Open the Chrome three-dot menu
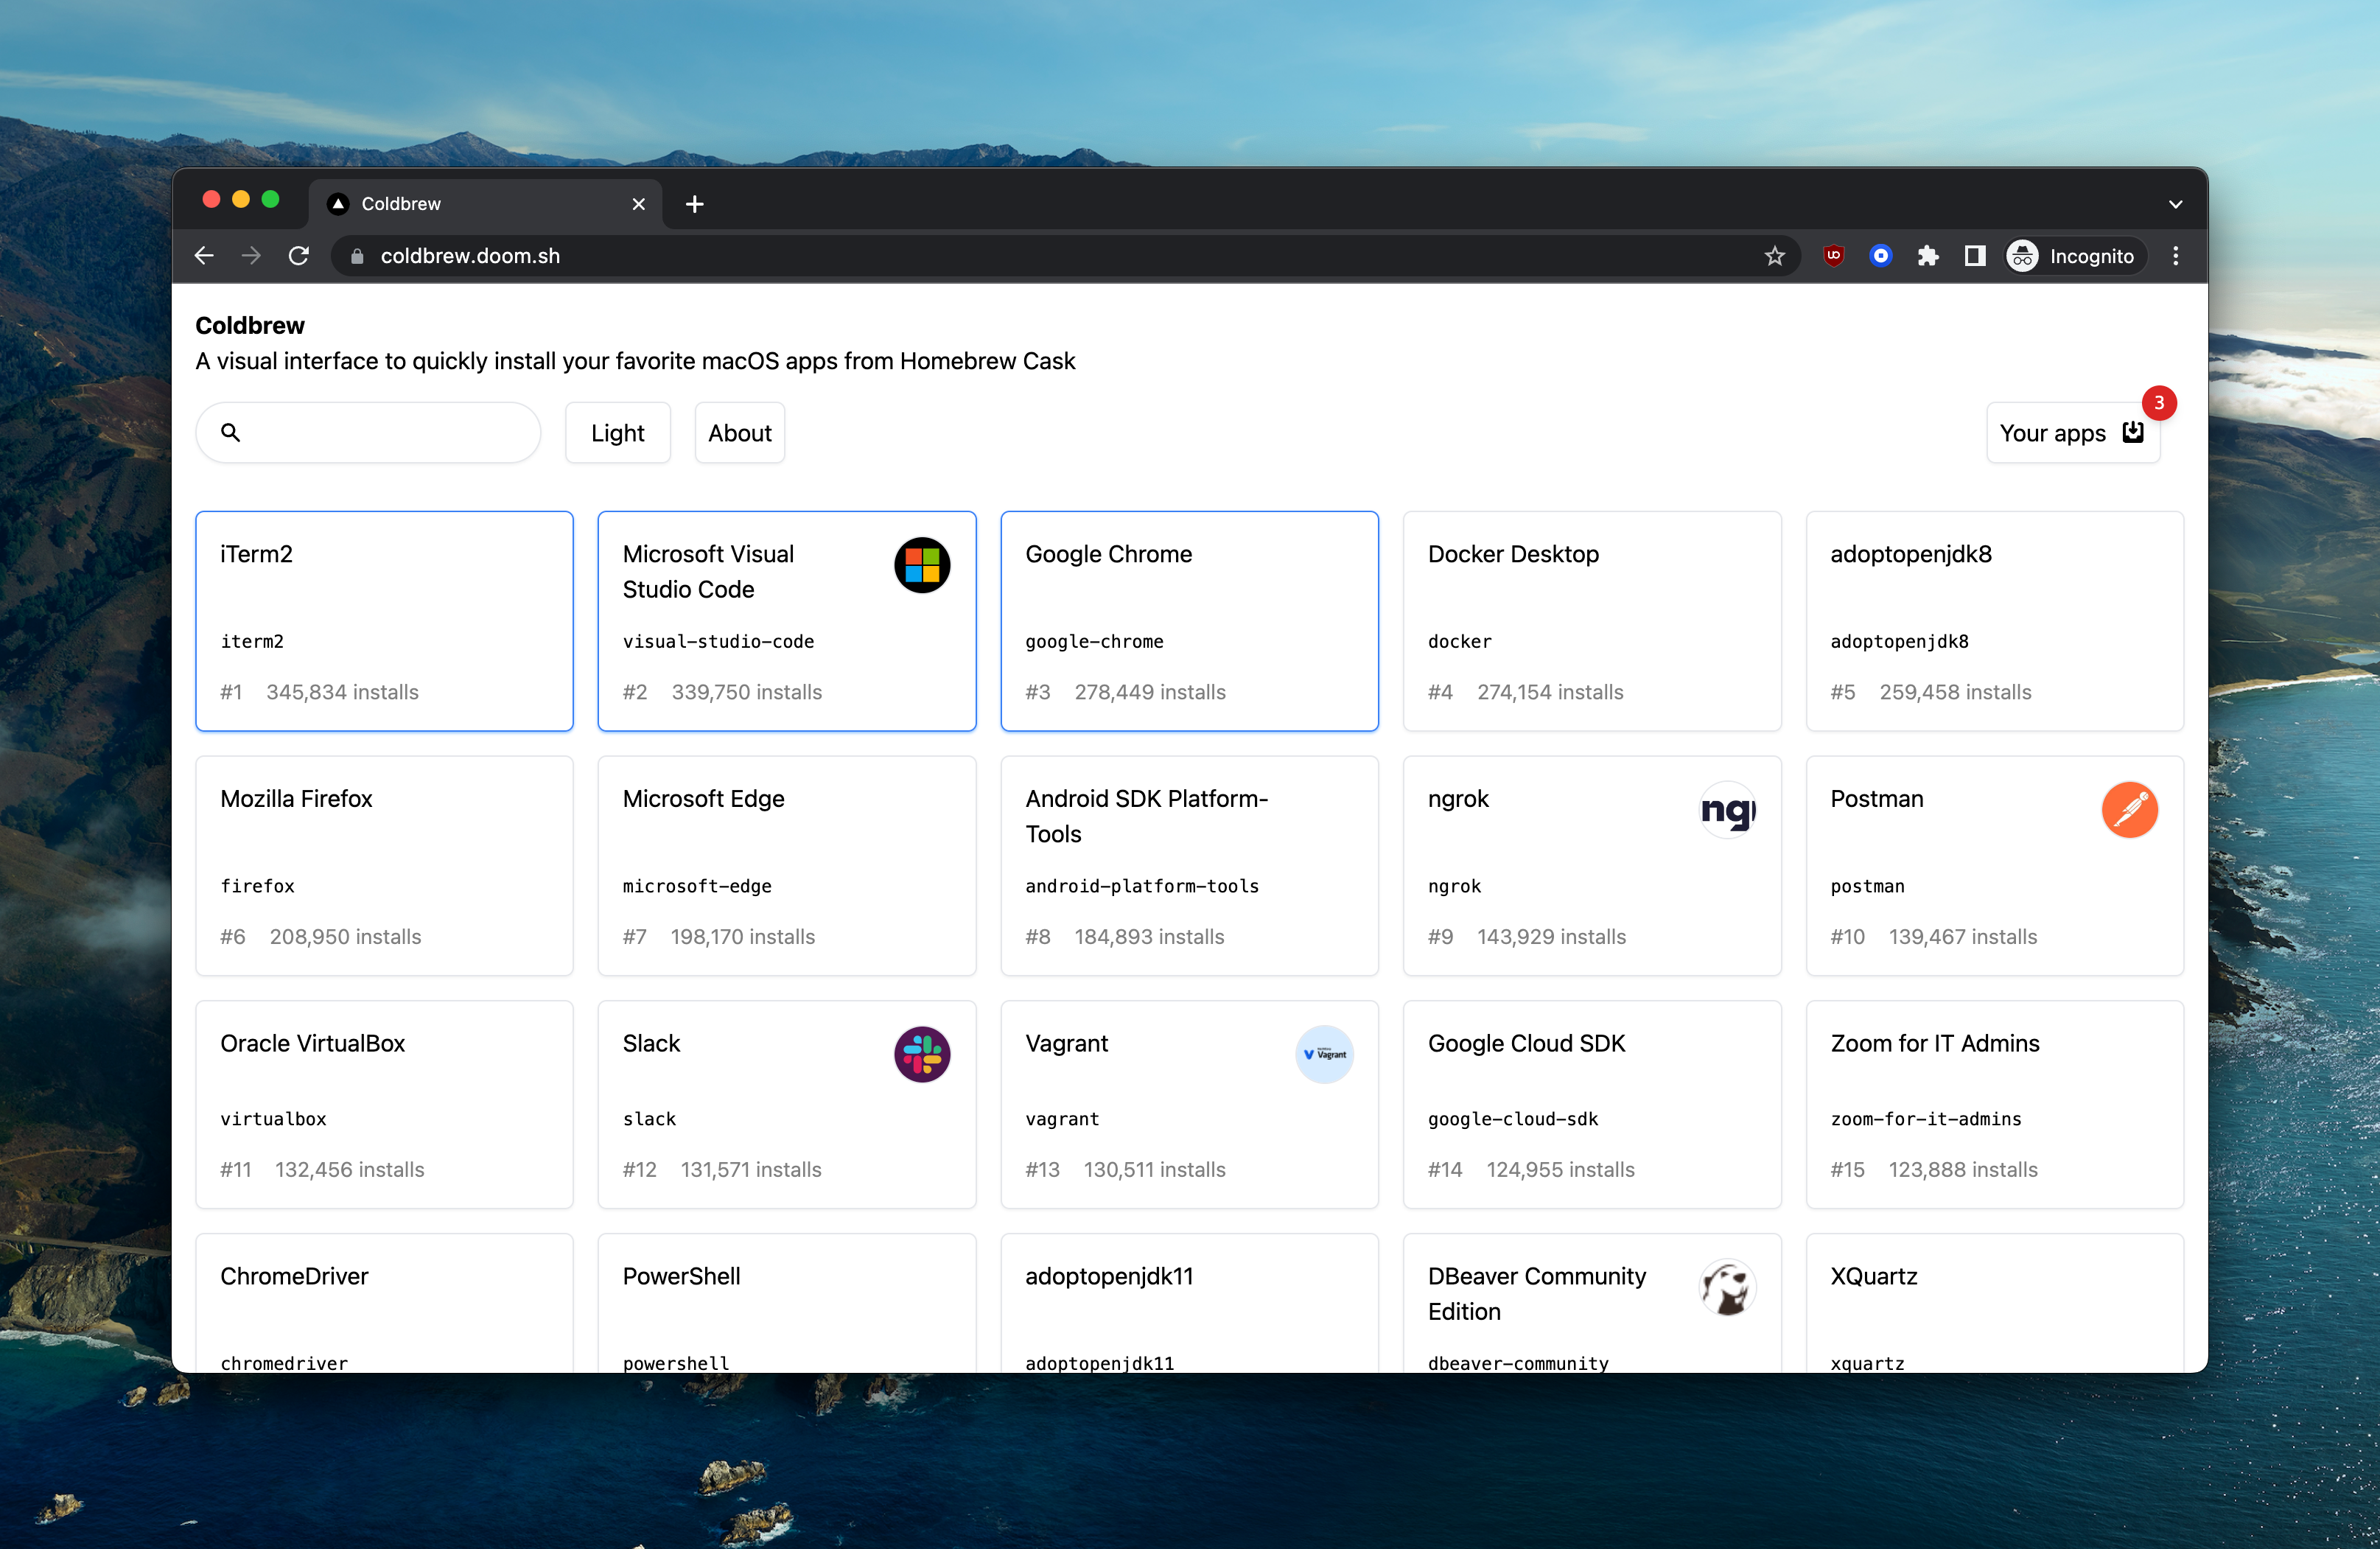Screen dimensions: 2380x1549 [x=2175, y=256]
